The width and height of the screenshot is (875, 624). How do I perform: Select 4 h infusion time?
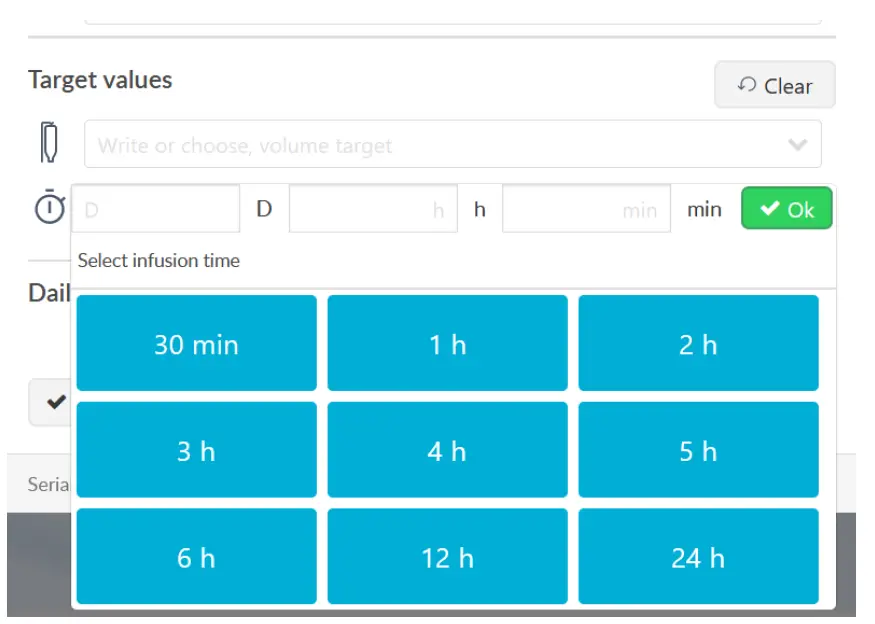[x=447, y=450]
